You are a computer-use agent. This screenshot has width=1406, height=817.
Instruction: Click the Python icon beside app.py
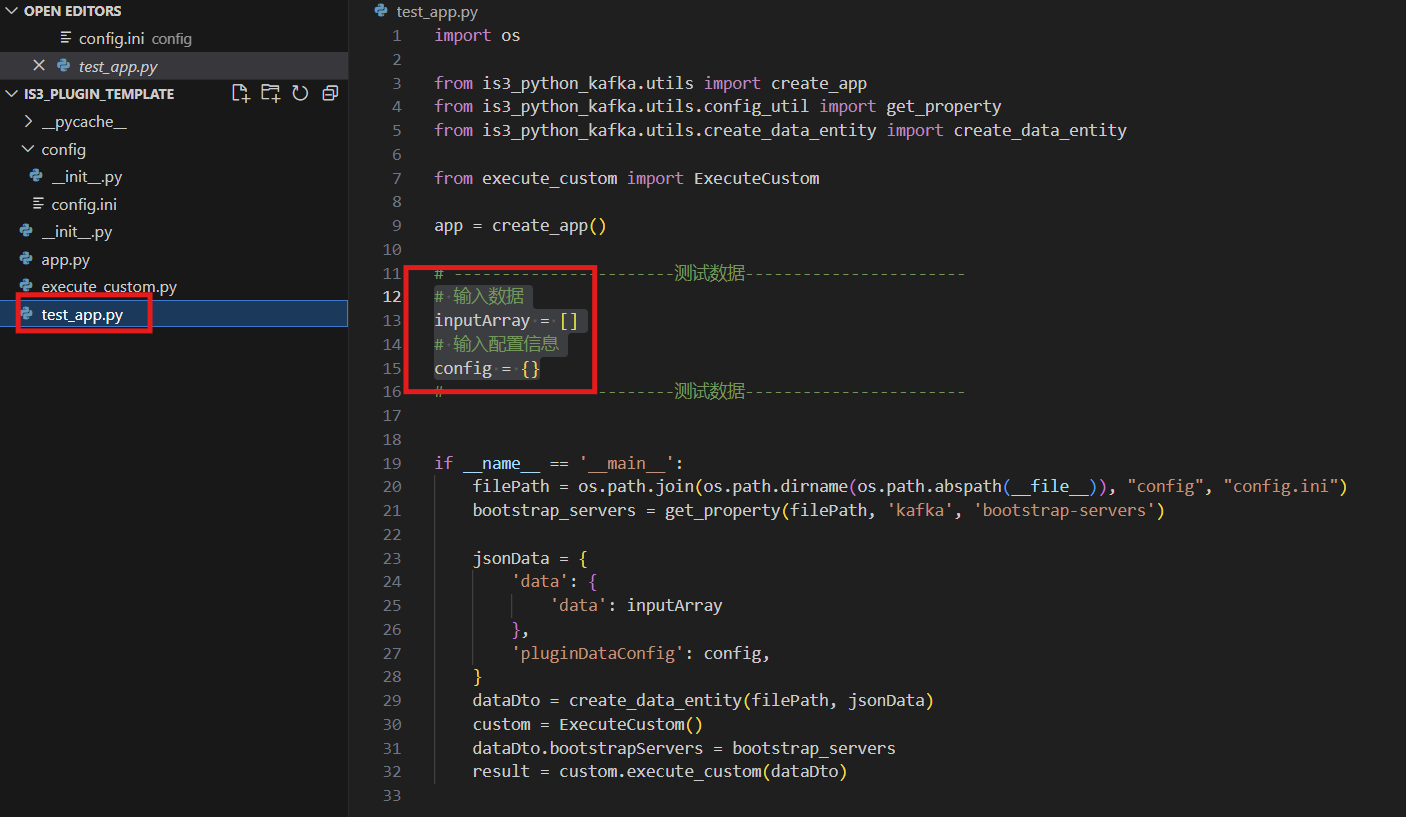(x=26, y=259)
